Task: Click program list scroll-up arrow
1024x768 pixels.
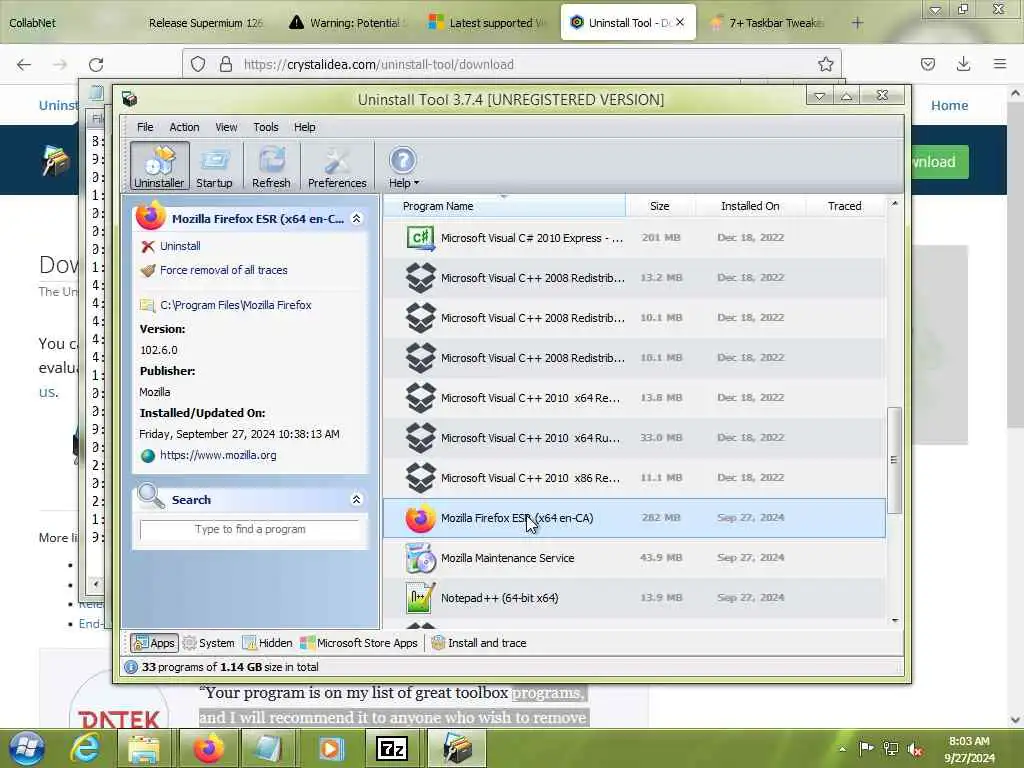Action: [895, 204]
